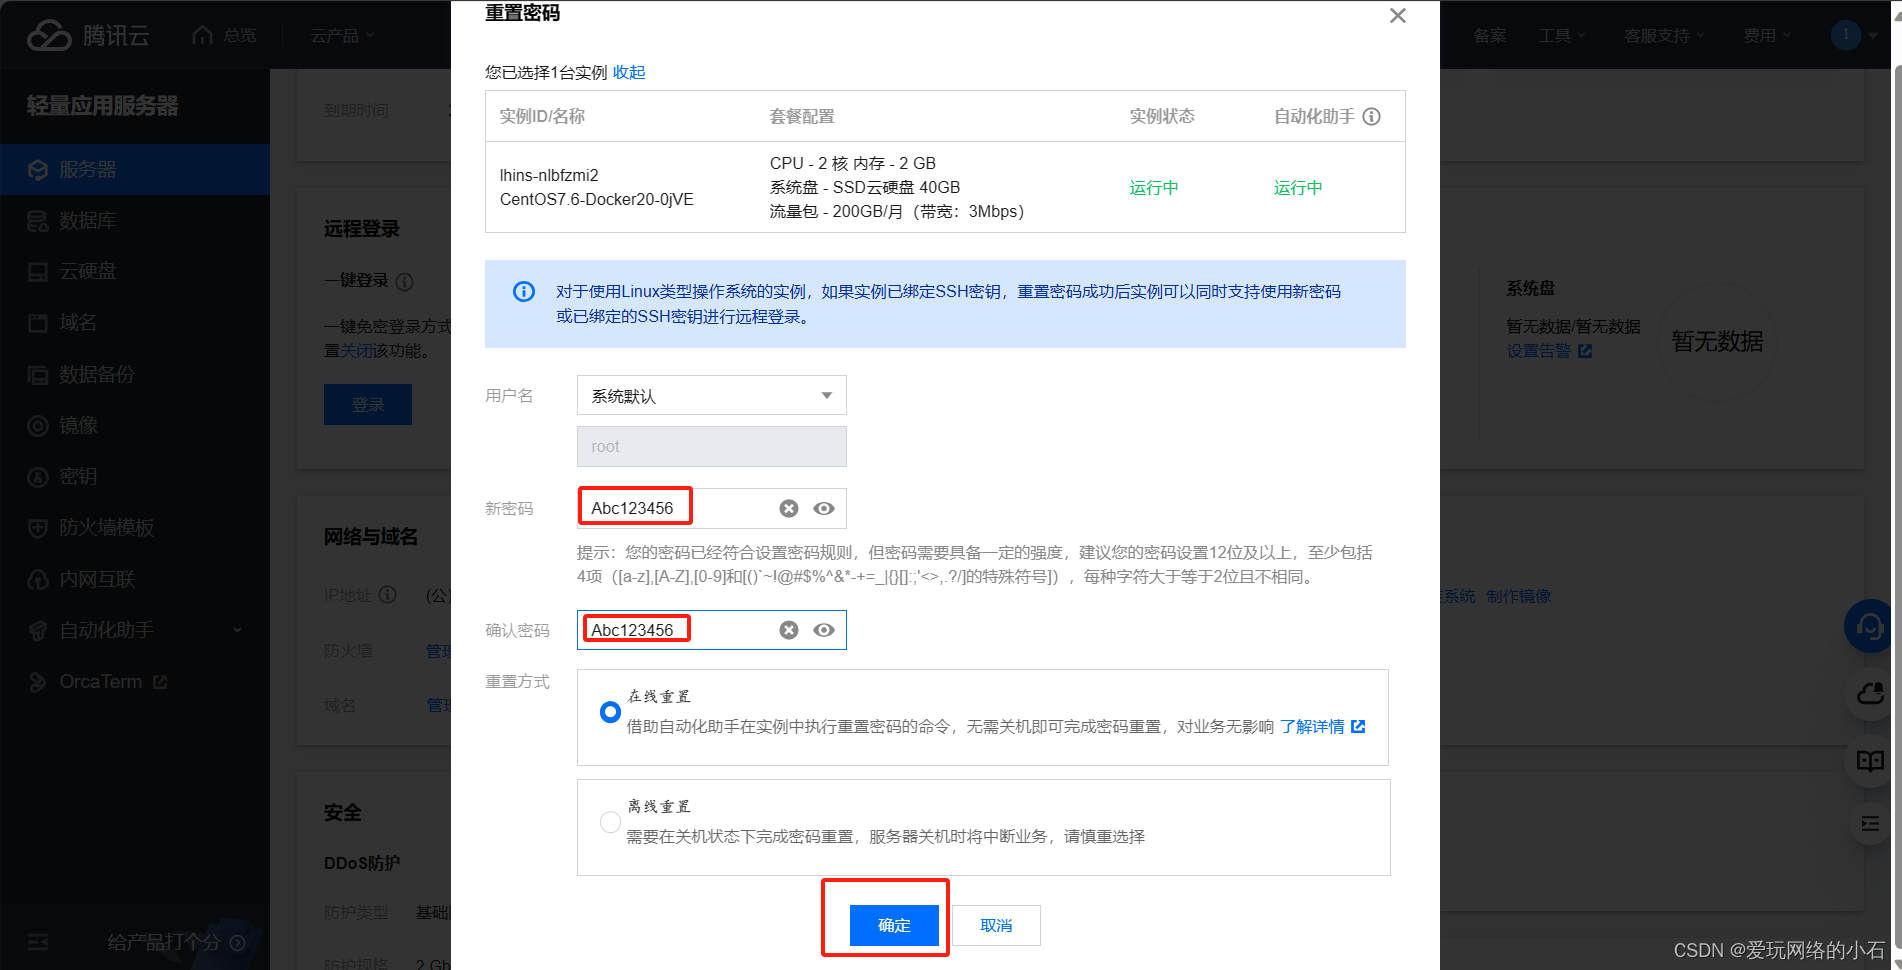This screenshot has height=970, width=1902.
Task: Open 域名 sidebar item
Action: [135, 322]
